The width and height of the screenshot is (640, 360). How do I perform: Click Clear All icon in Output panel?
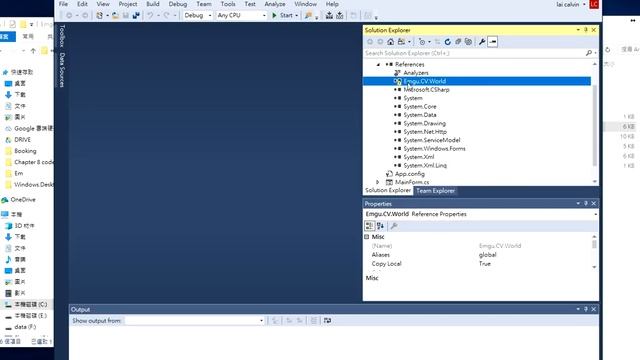tap(313, 320)
